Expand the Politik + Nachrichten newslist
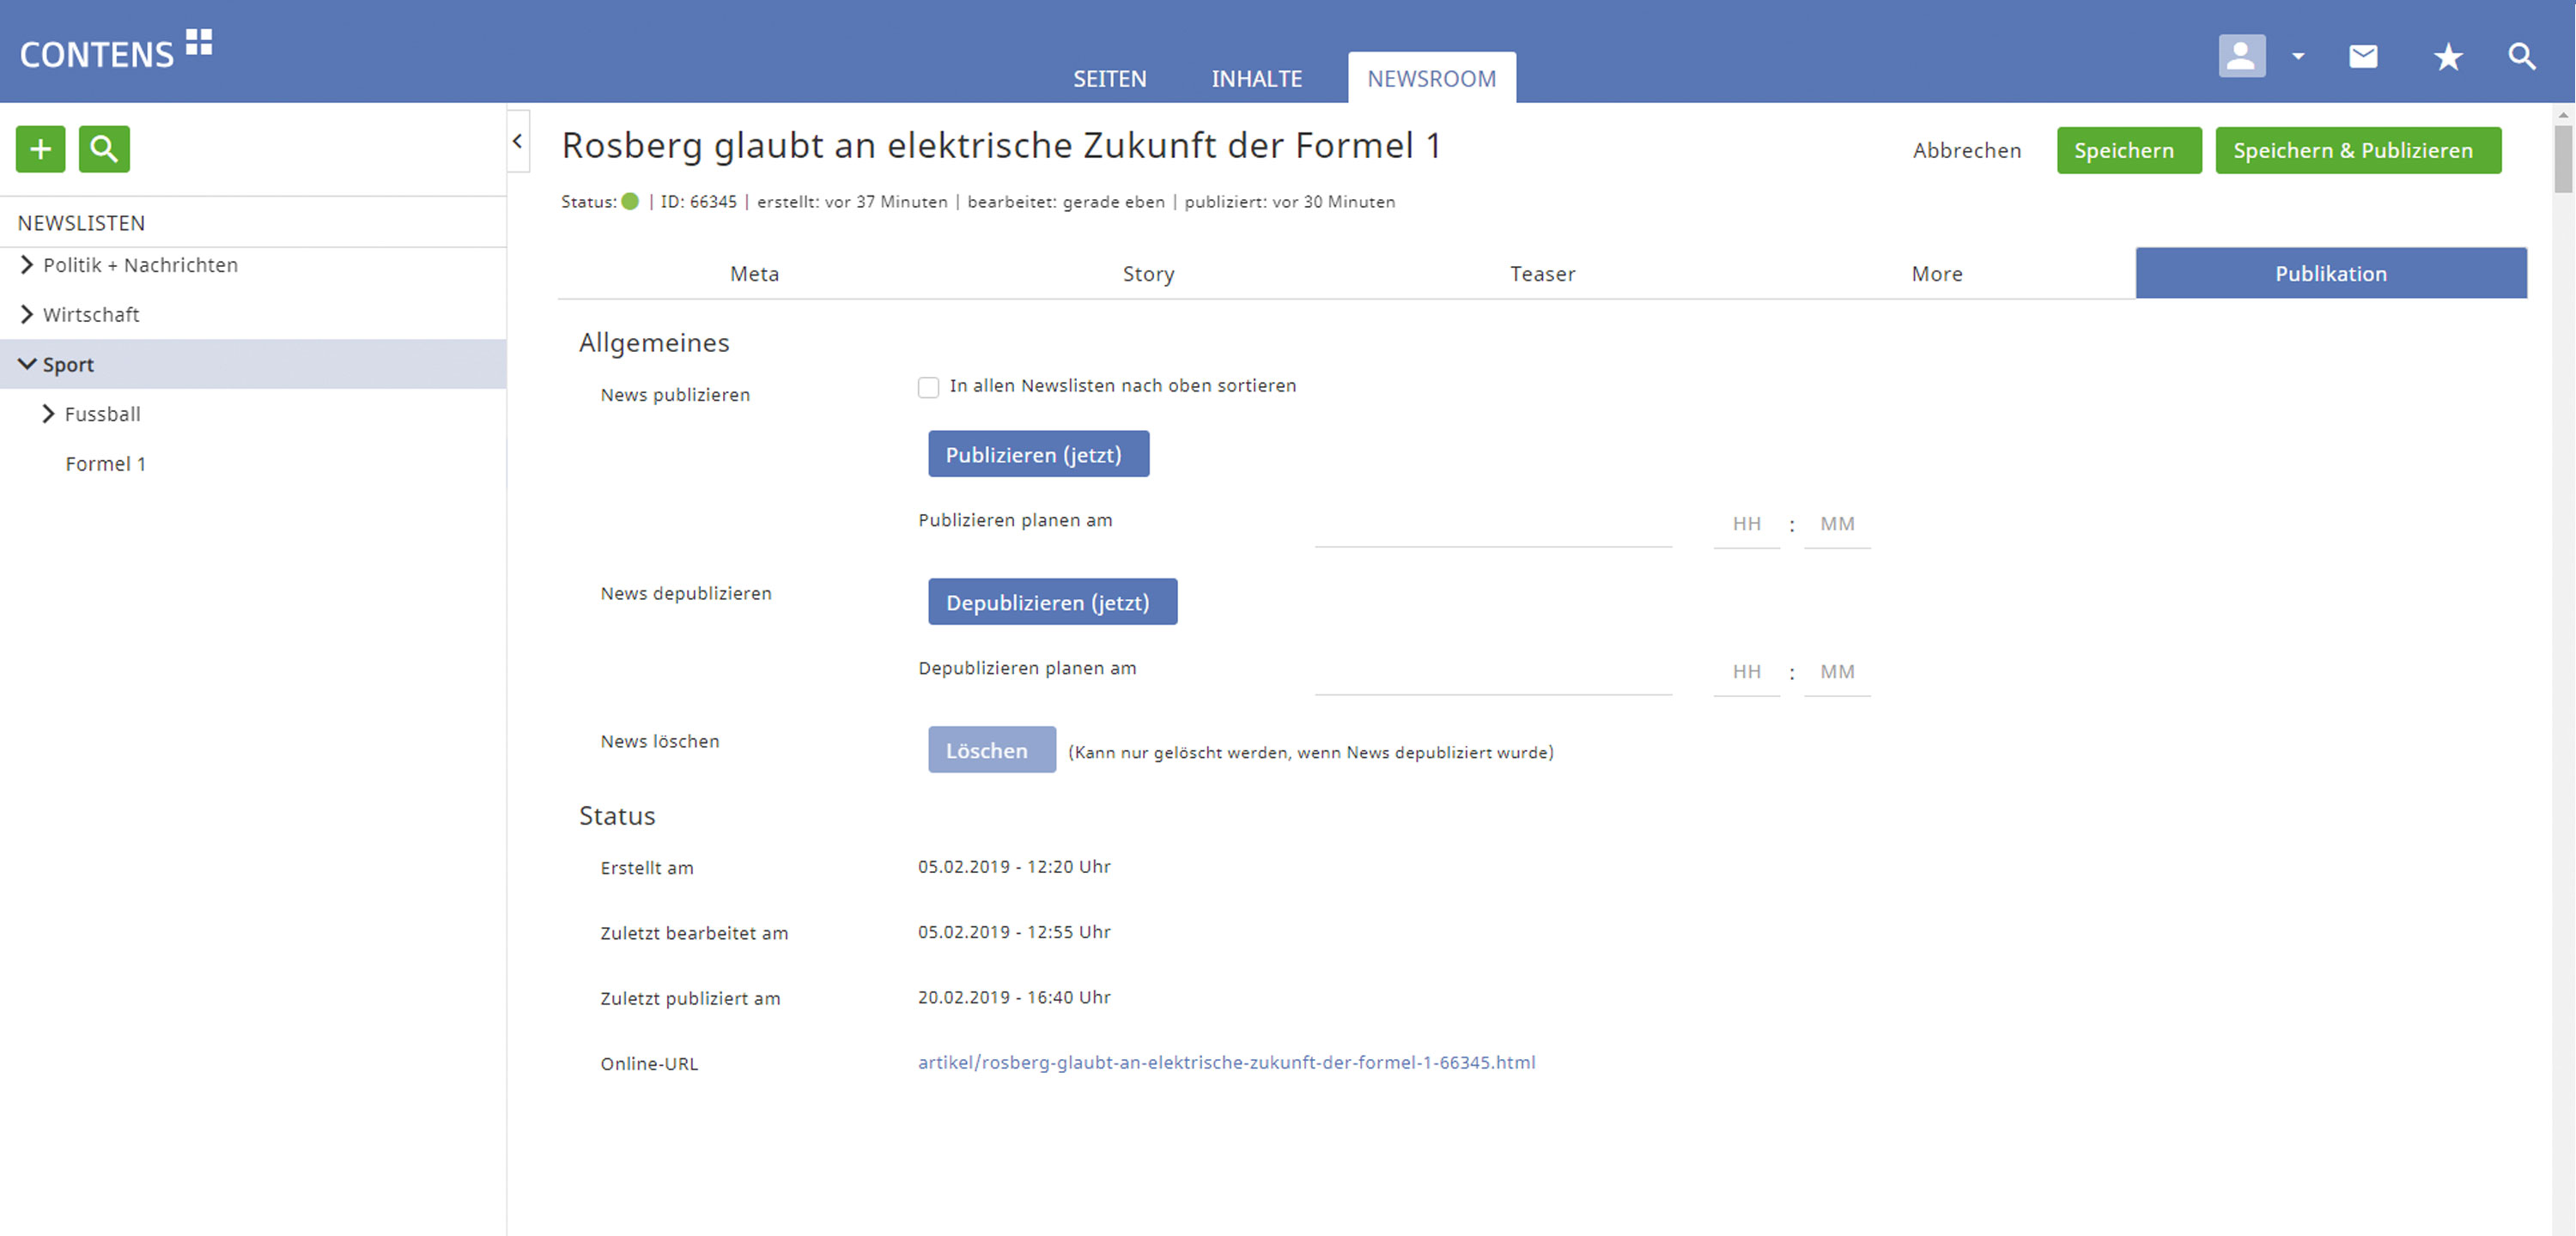Image resolution: width=2576 pixels, height=1236 pixels. pyautogui.click(x=27, y=265)
